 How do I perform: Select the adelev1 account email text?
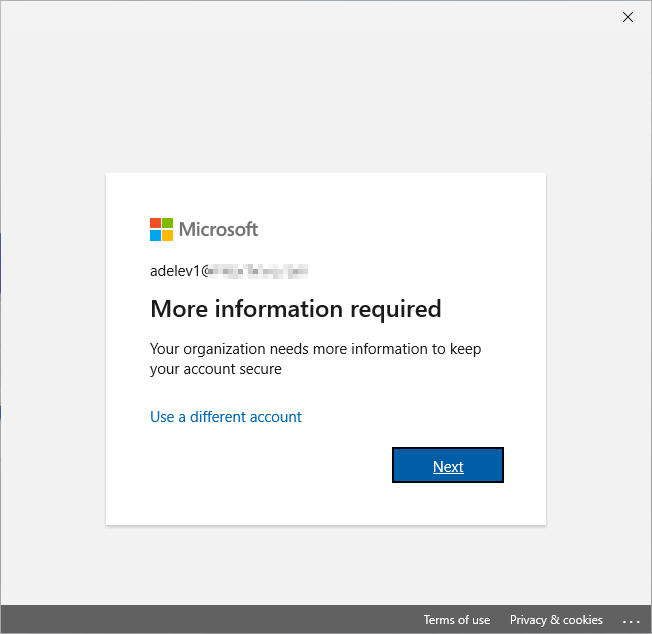click(229, 271)
